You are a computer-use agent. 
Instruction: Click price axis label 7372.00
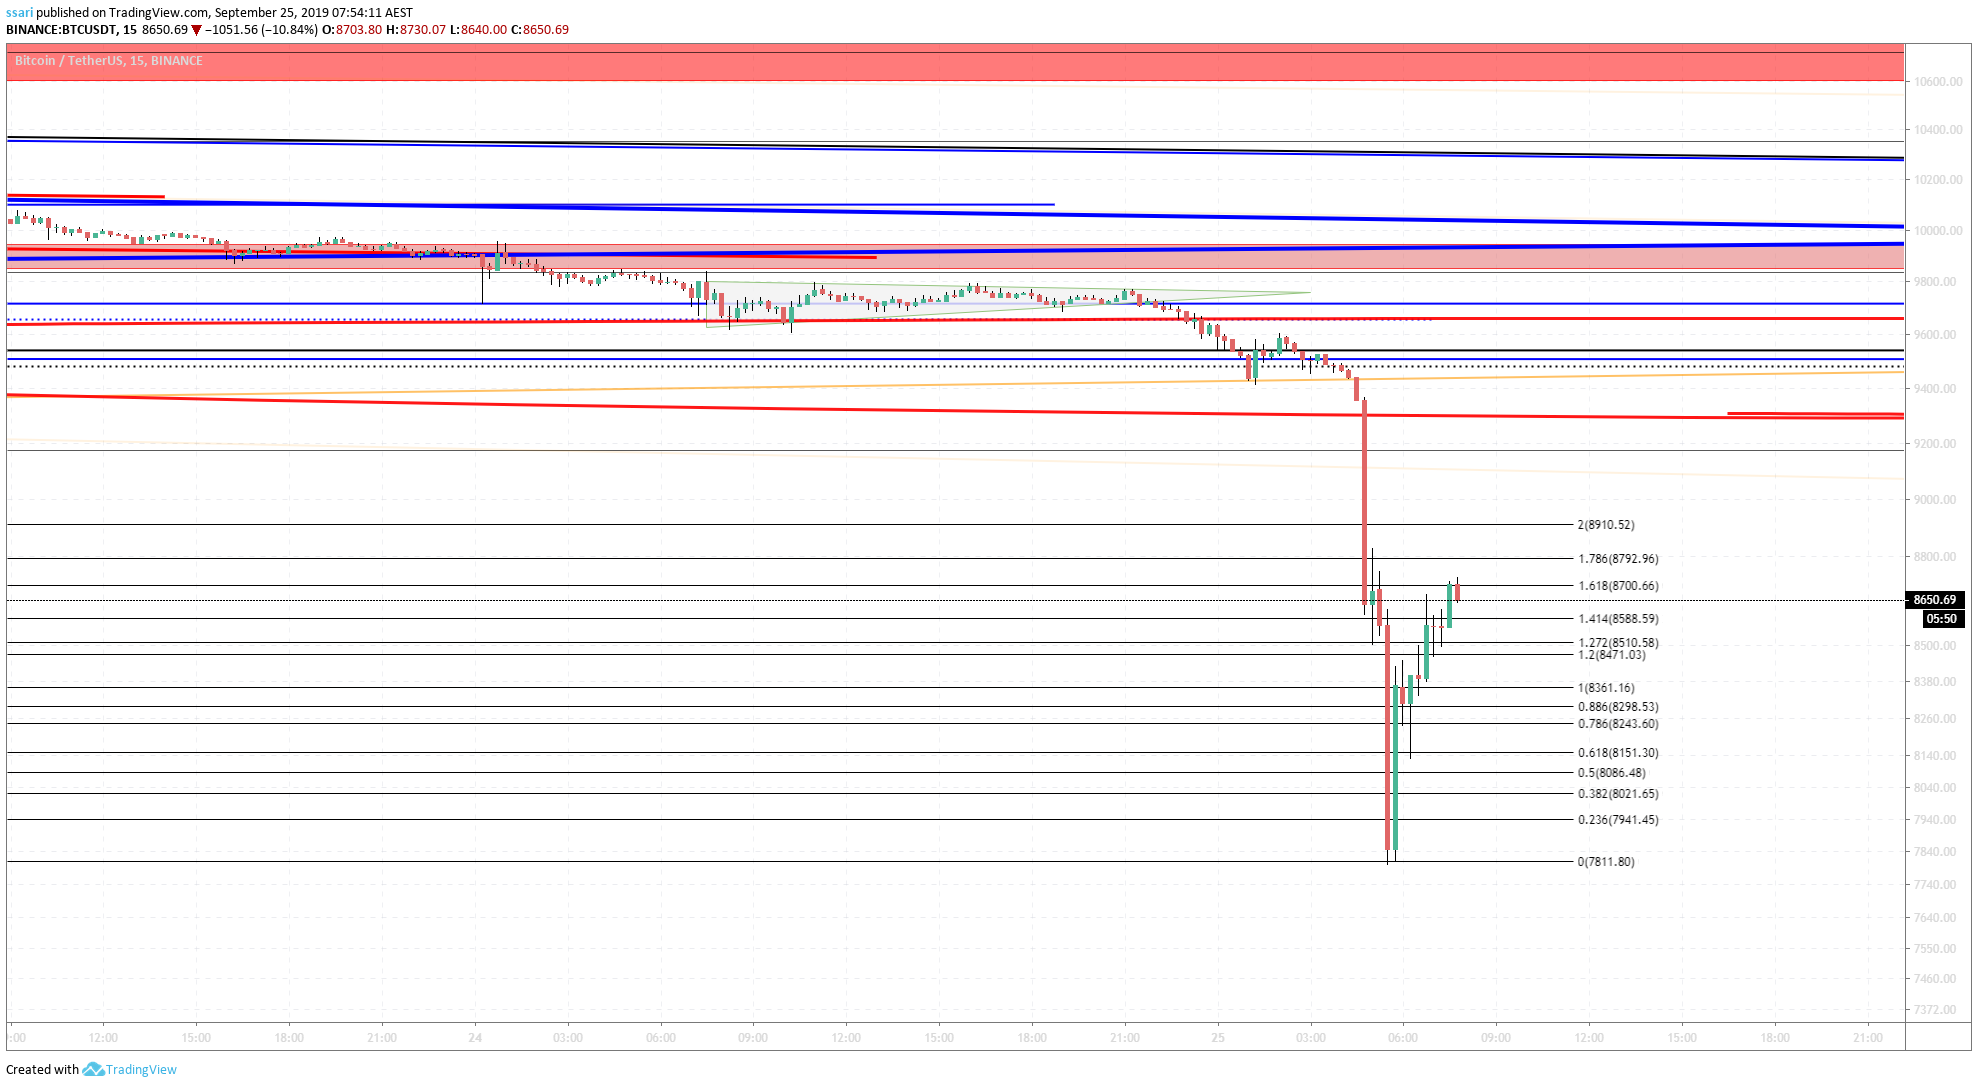(1935, 1010)
